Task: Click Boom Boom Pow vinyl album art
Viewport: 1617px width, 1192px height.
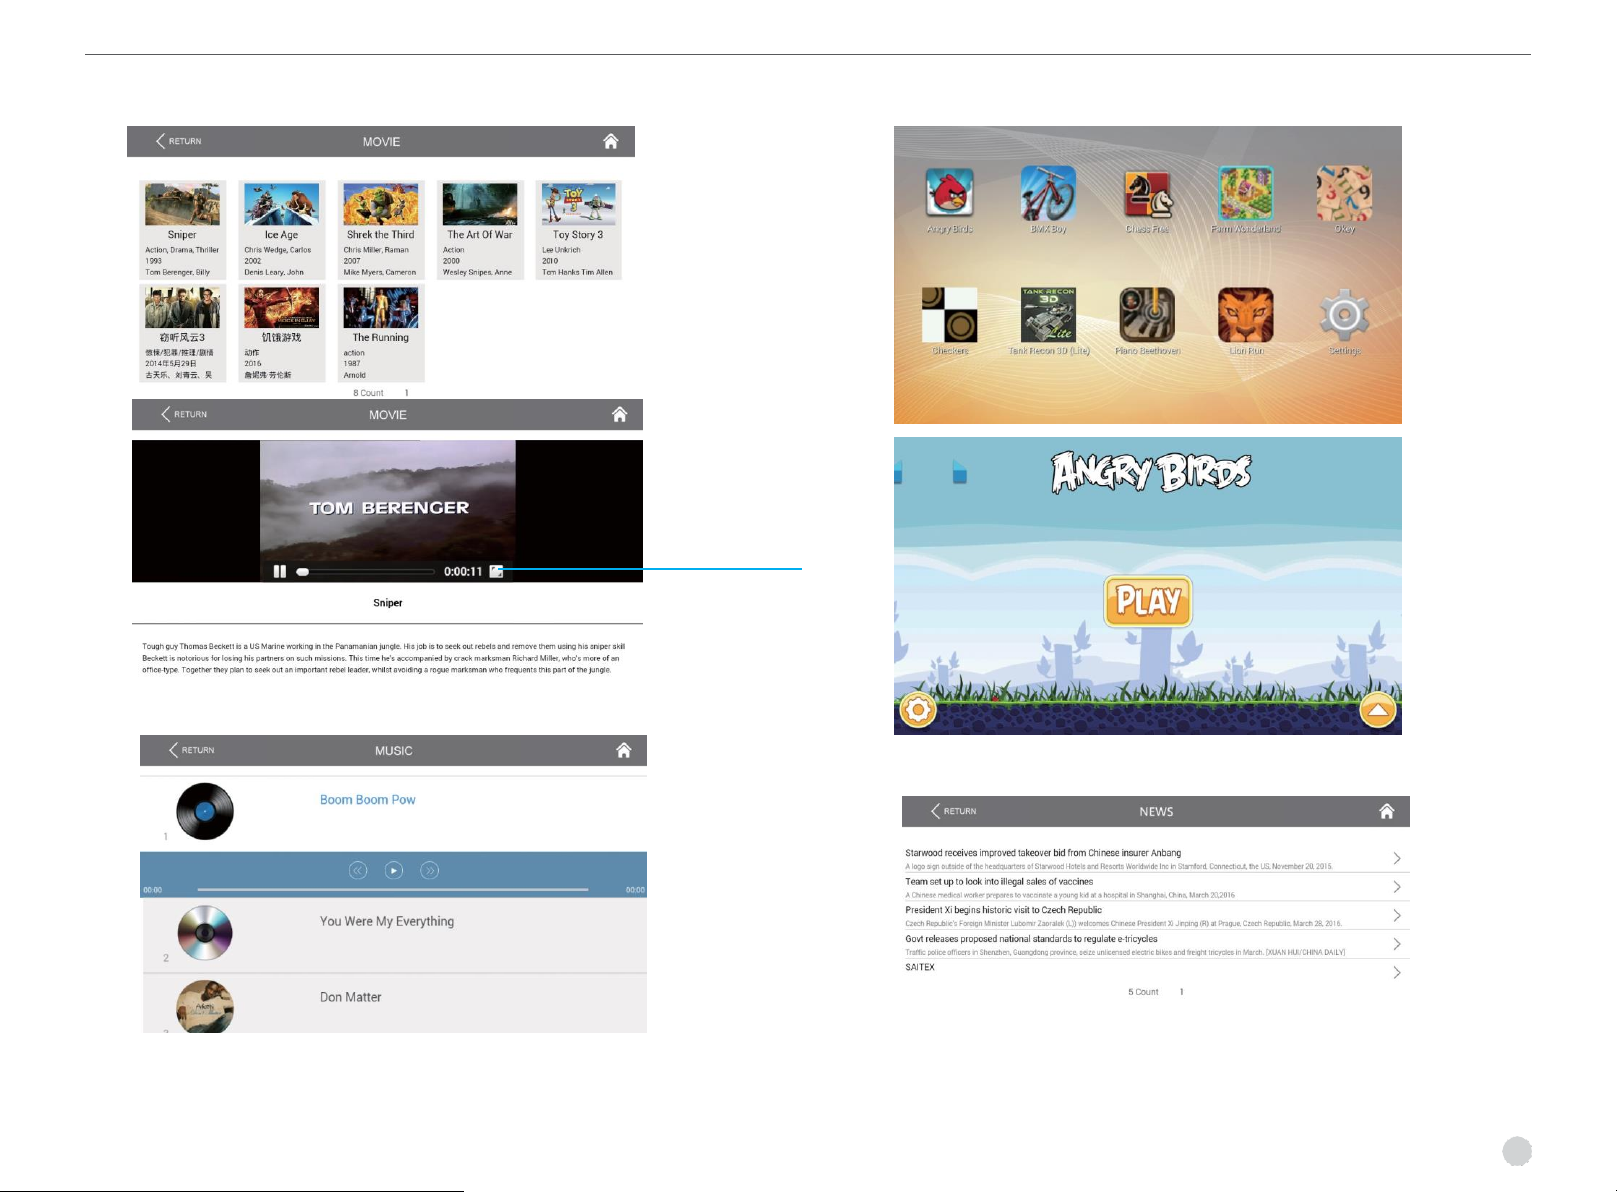Action: point(205,811)
